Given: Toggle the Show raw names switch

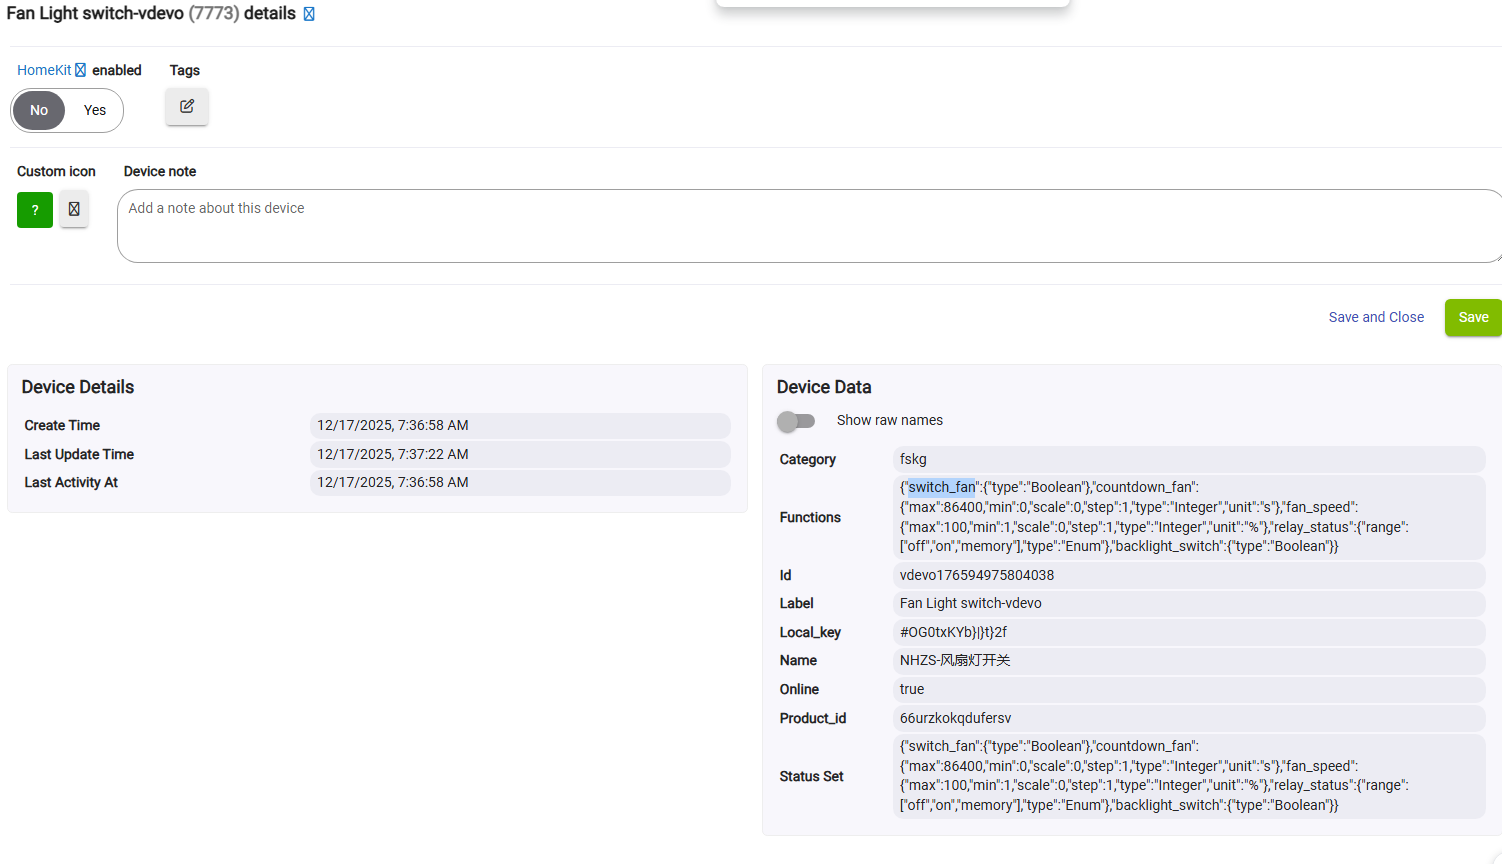Looking at the screenshot, I should pos(796,421).
